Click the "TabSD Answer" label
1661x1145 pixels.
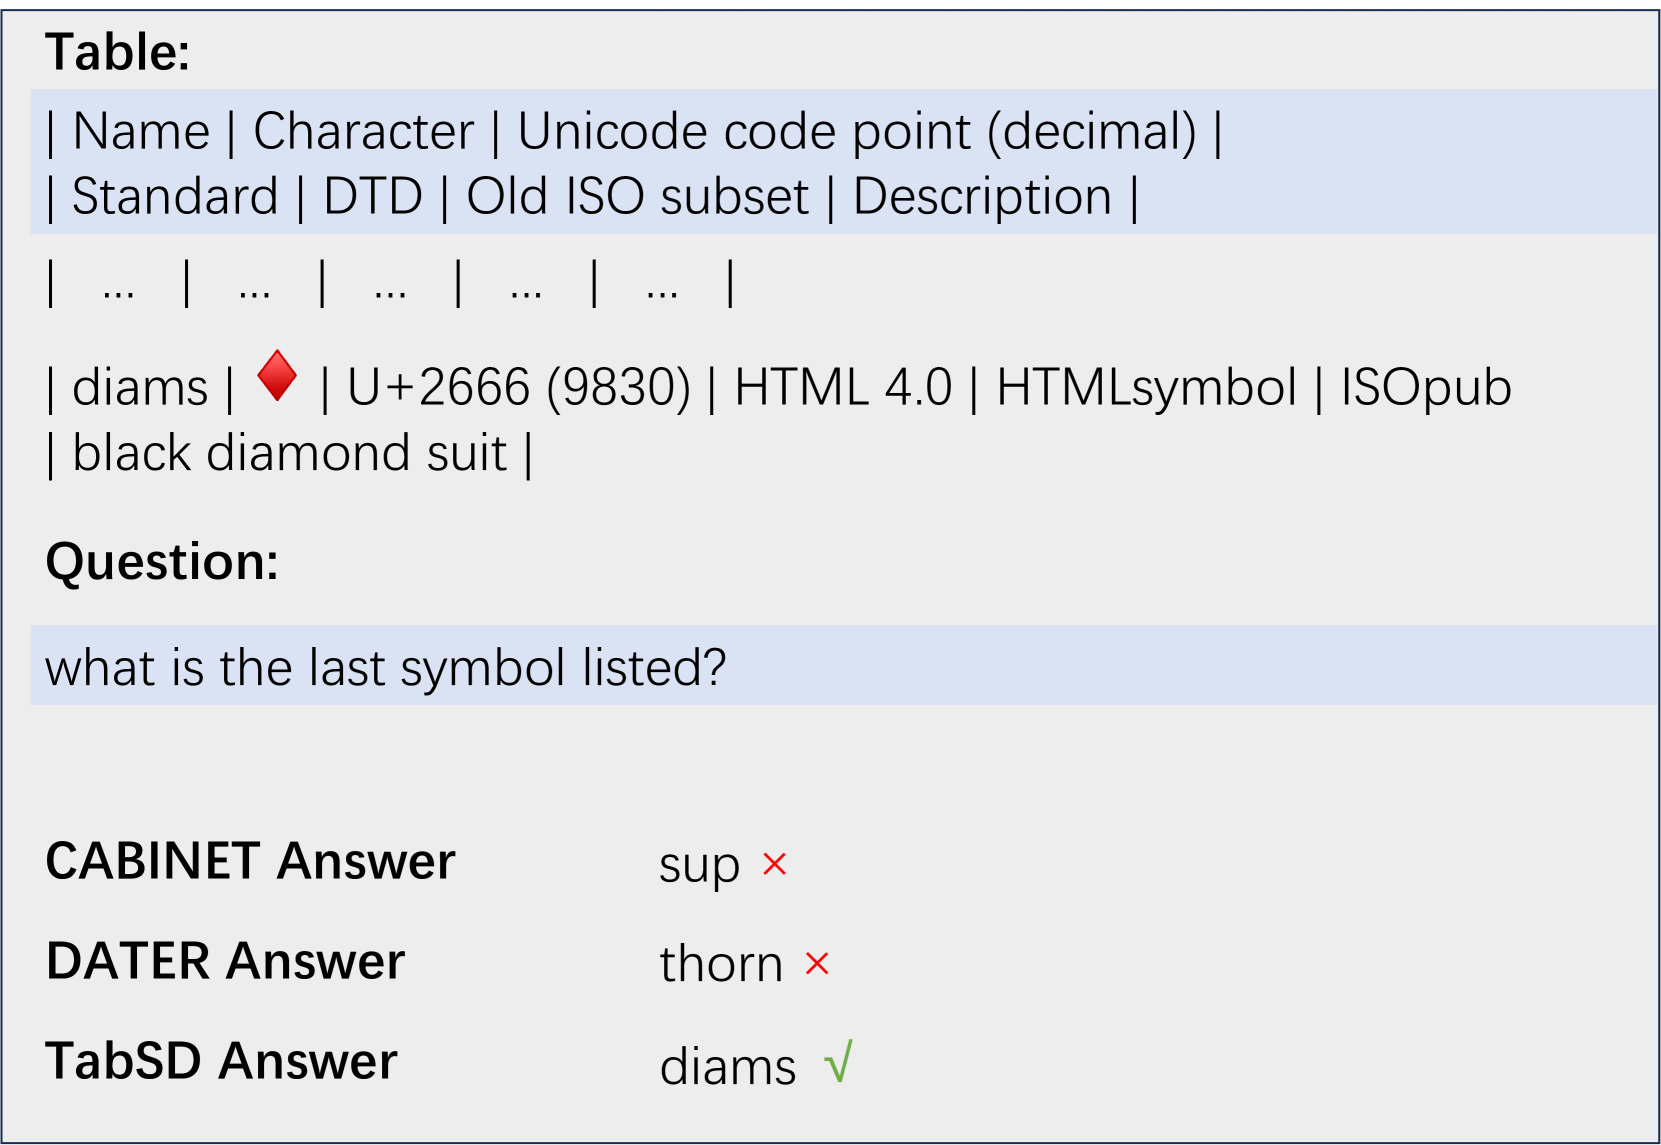point(221,1061)
